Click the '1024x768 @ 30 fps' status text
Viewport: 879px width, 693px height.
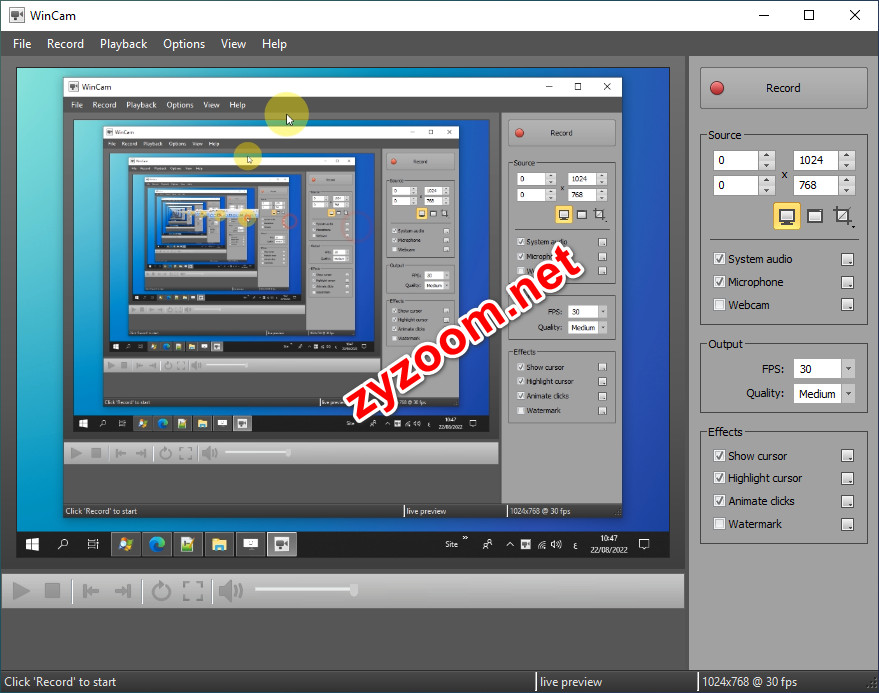[750, 682]
